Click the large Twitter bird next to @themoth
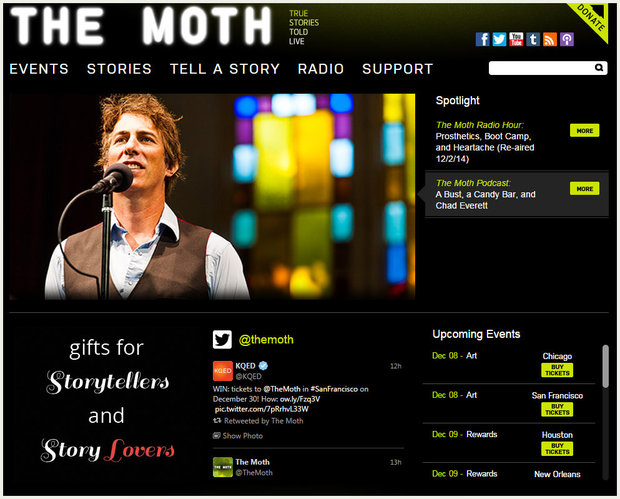Image resolution: width=620 pixels, height=499 pixels. pyautogui.click(x=222, y=340)
